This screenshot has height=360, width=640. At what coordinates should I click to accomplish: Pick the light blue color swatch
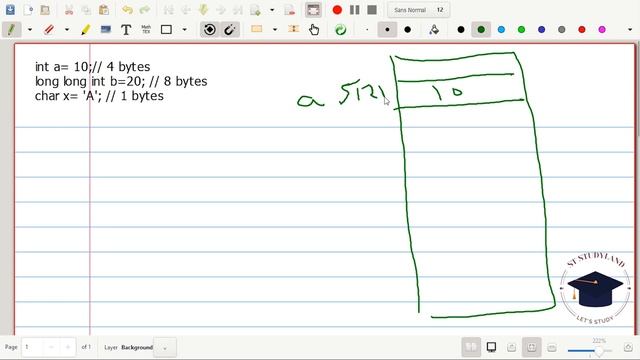point(501,29)
